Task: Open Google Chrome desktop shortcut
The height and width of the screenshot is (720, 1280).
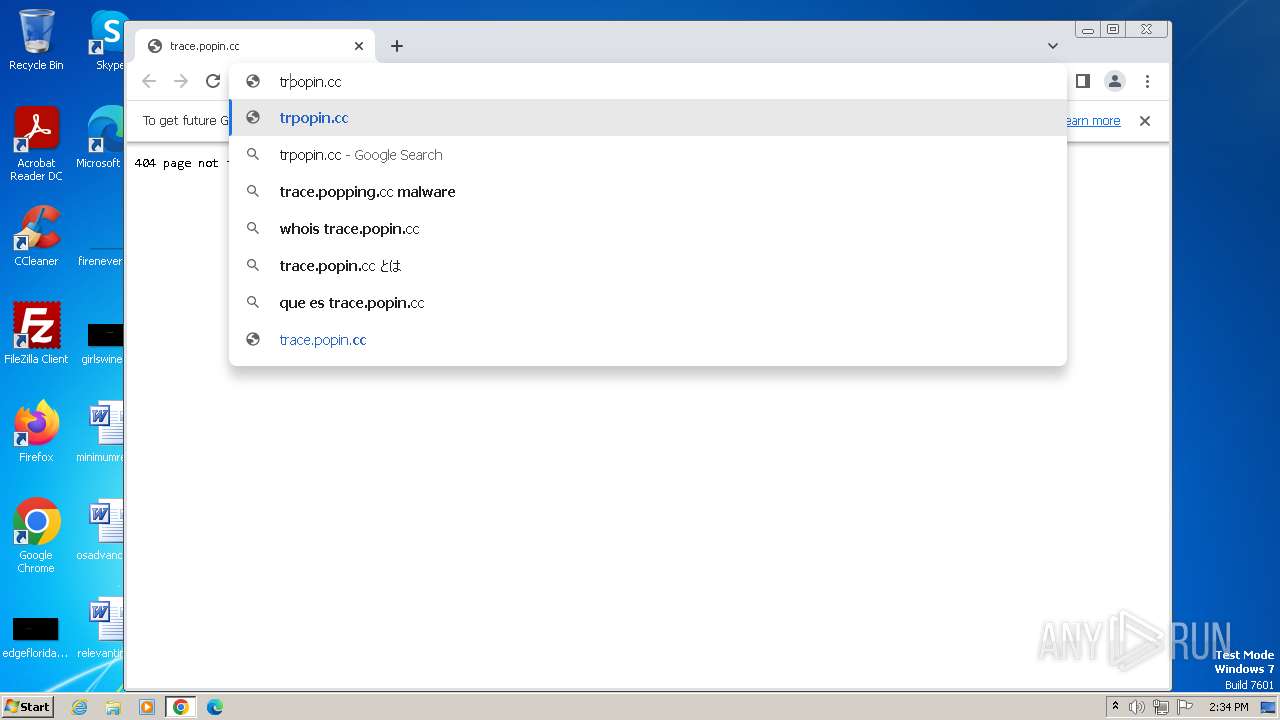Action: tap(36, 537)
